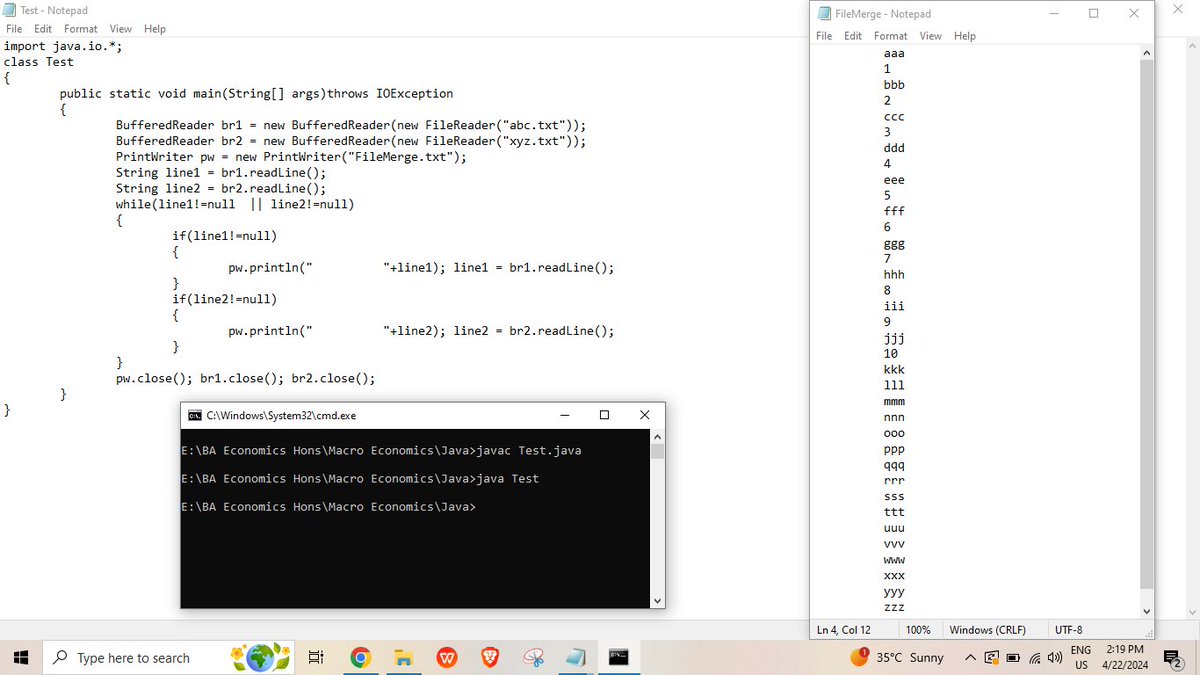This screenshot has height=675, width=1200.
Task: Click cmd.exe window title icon
Action: tap(195, 415)
